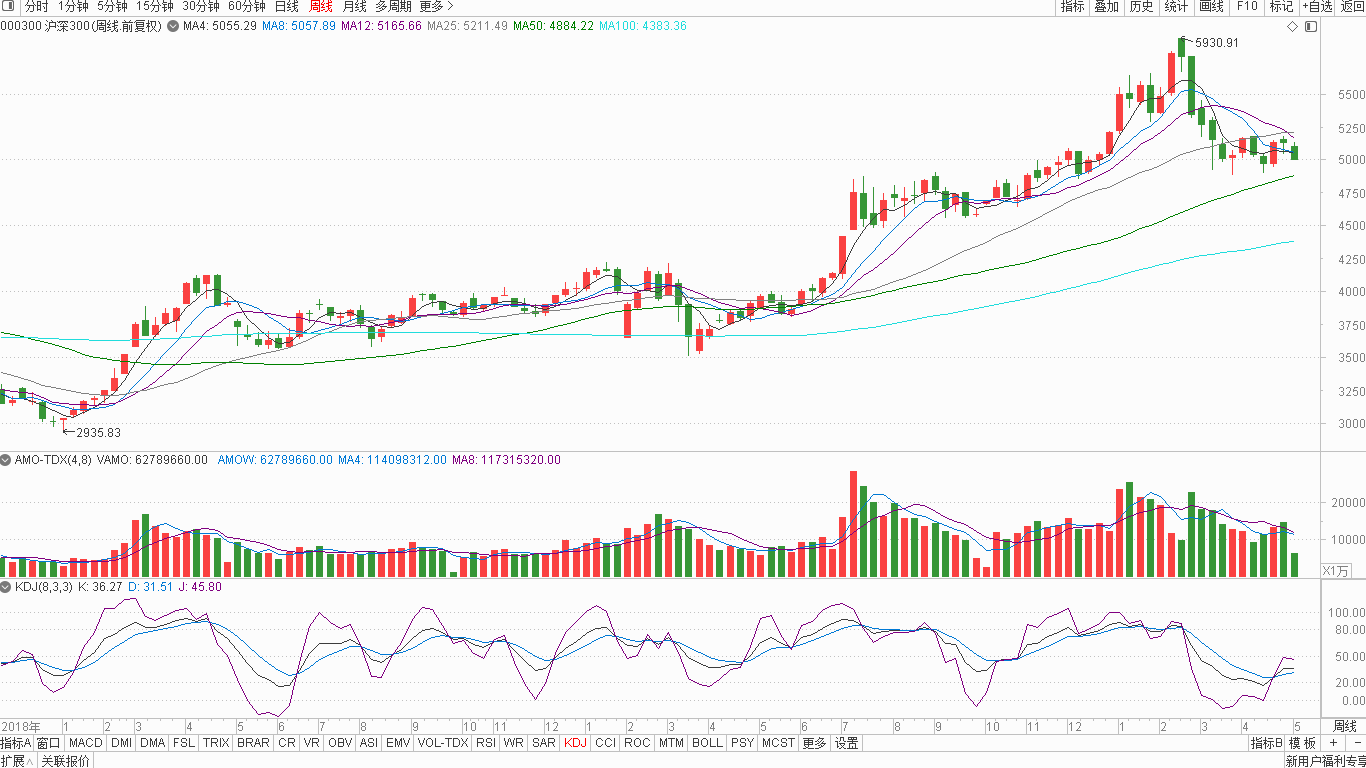Image resolution: width=1366 pixels, height=768 pixels.
Task: Open the 历史 history button
Action: click(1141, 6)
